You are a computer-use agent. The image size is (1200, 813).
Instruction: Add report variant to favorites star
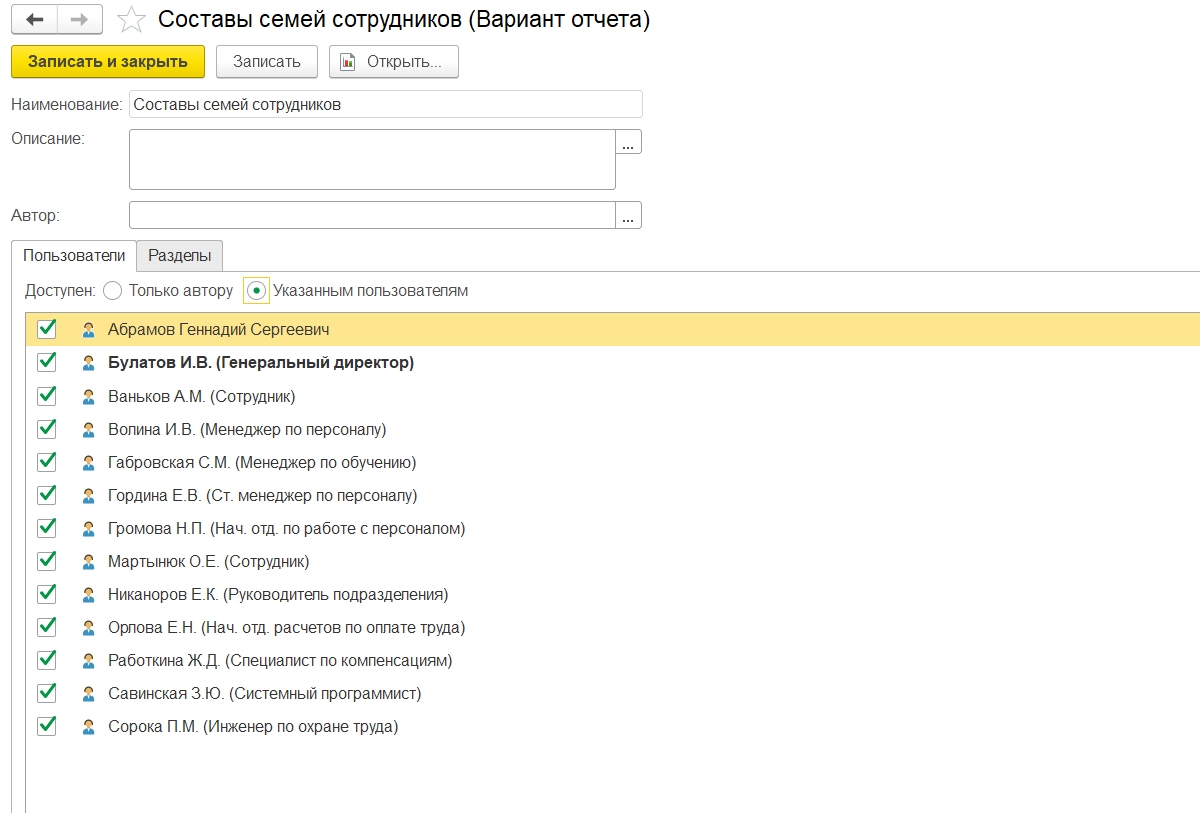pos(131,20)
